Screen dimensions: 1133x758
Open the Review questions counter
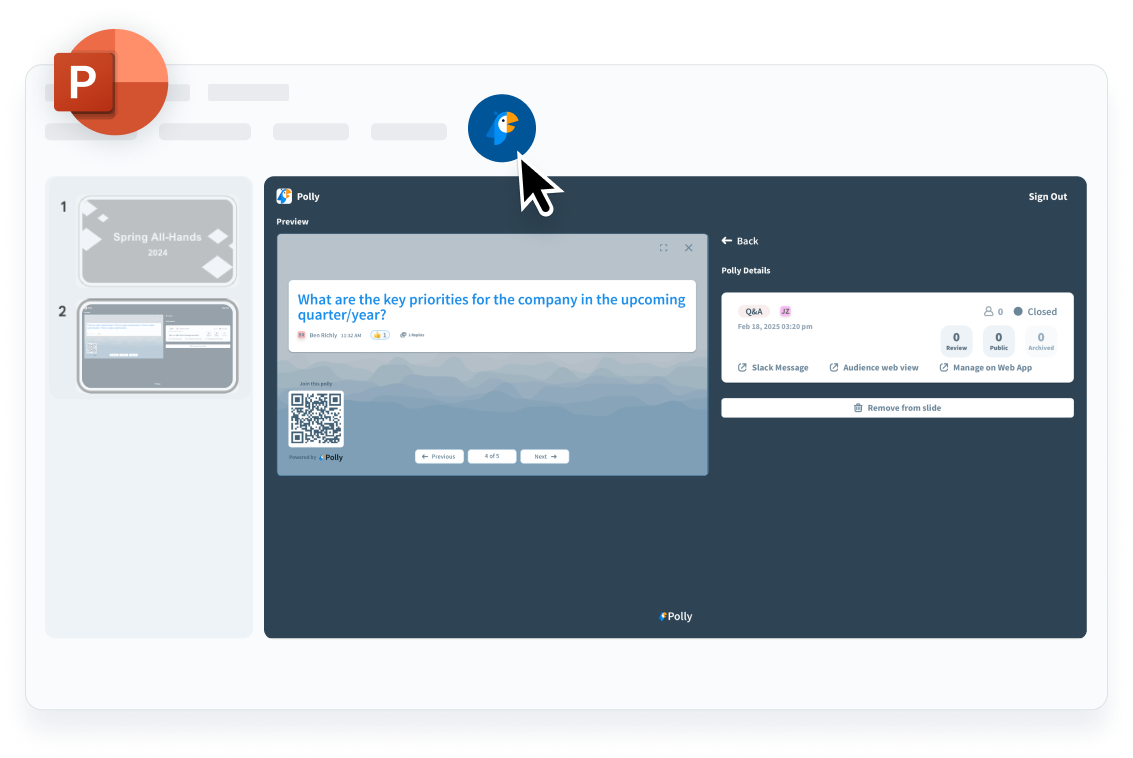(x=956, y=341)
